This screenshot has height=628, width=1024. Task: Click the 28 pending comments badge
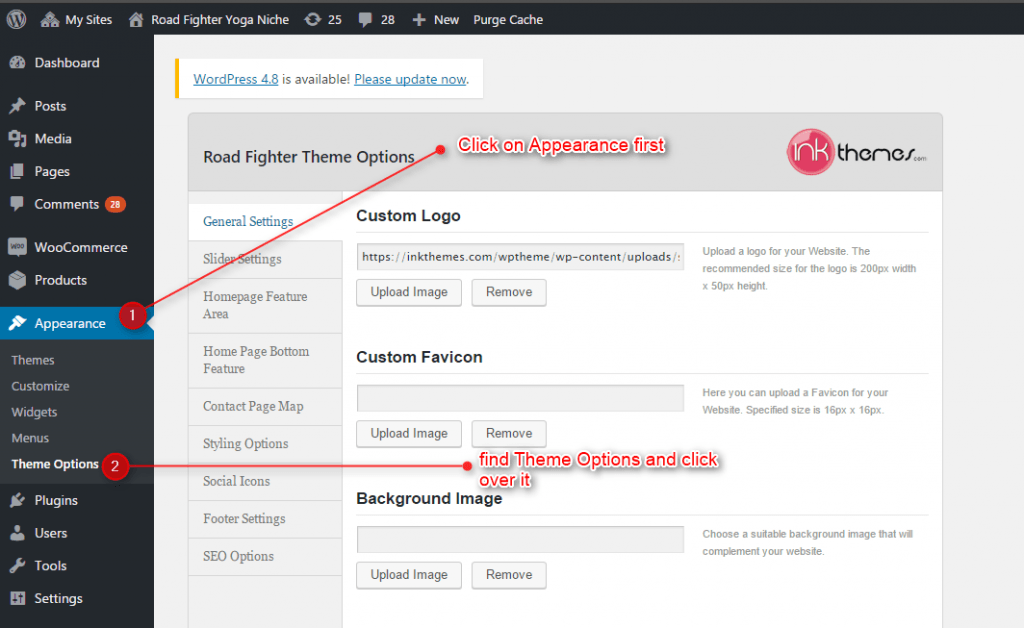tap(115, 204)
